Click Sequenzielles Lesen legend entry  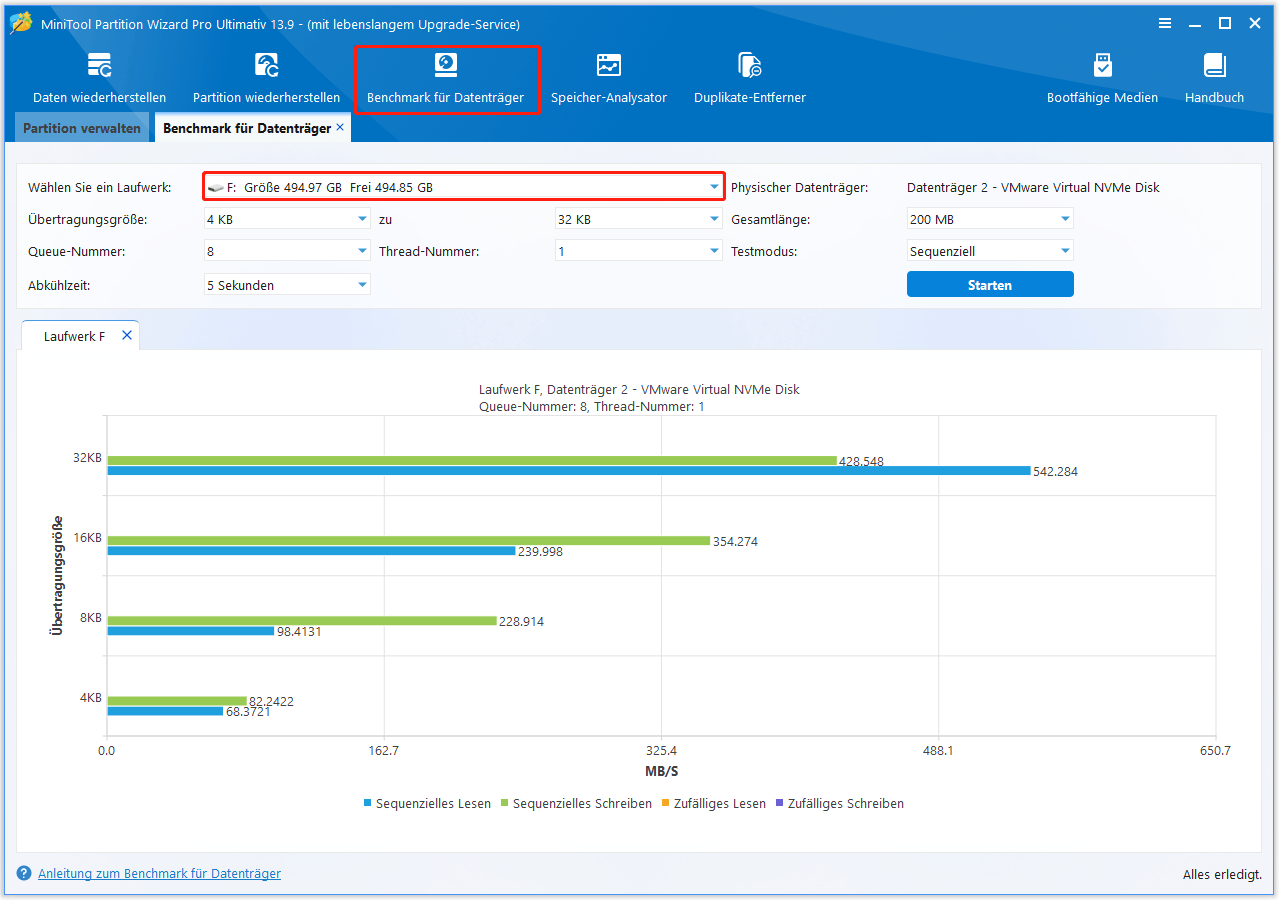point(427,803)
